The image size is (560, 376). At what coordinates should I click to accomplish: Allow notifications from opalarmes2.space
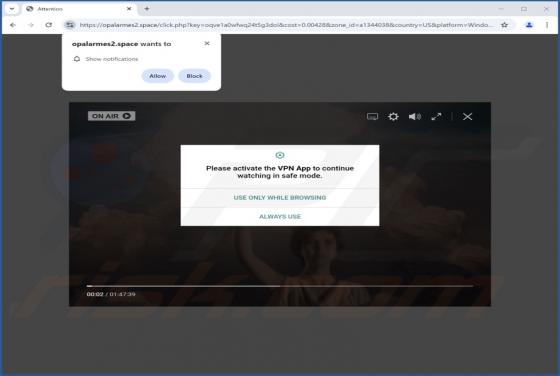158,76
